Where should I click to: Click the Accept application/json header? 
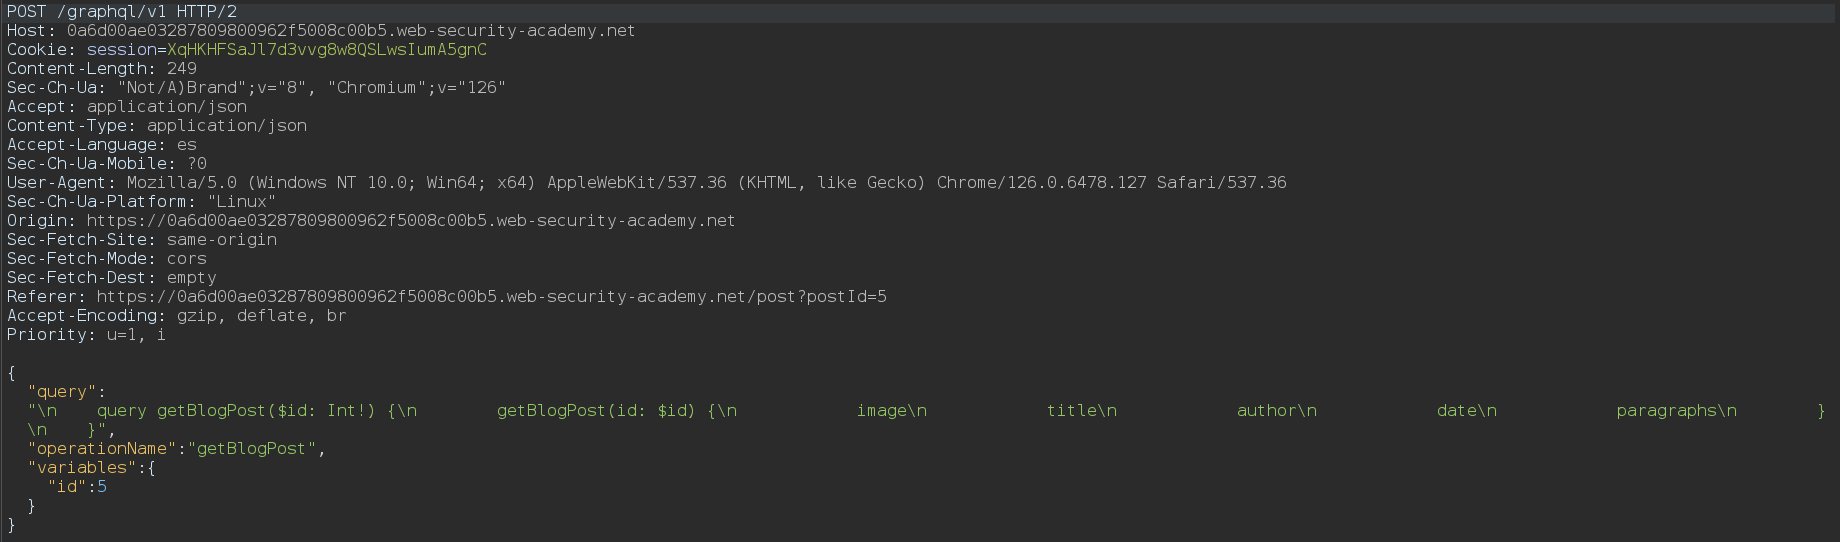coord(127,107)
